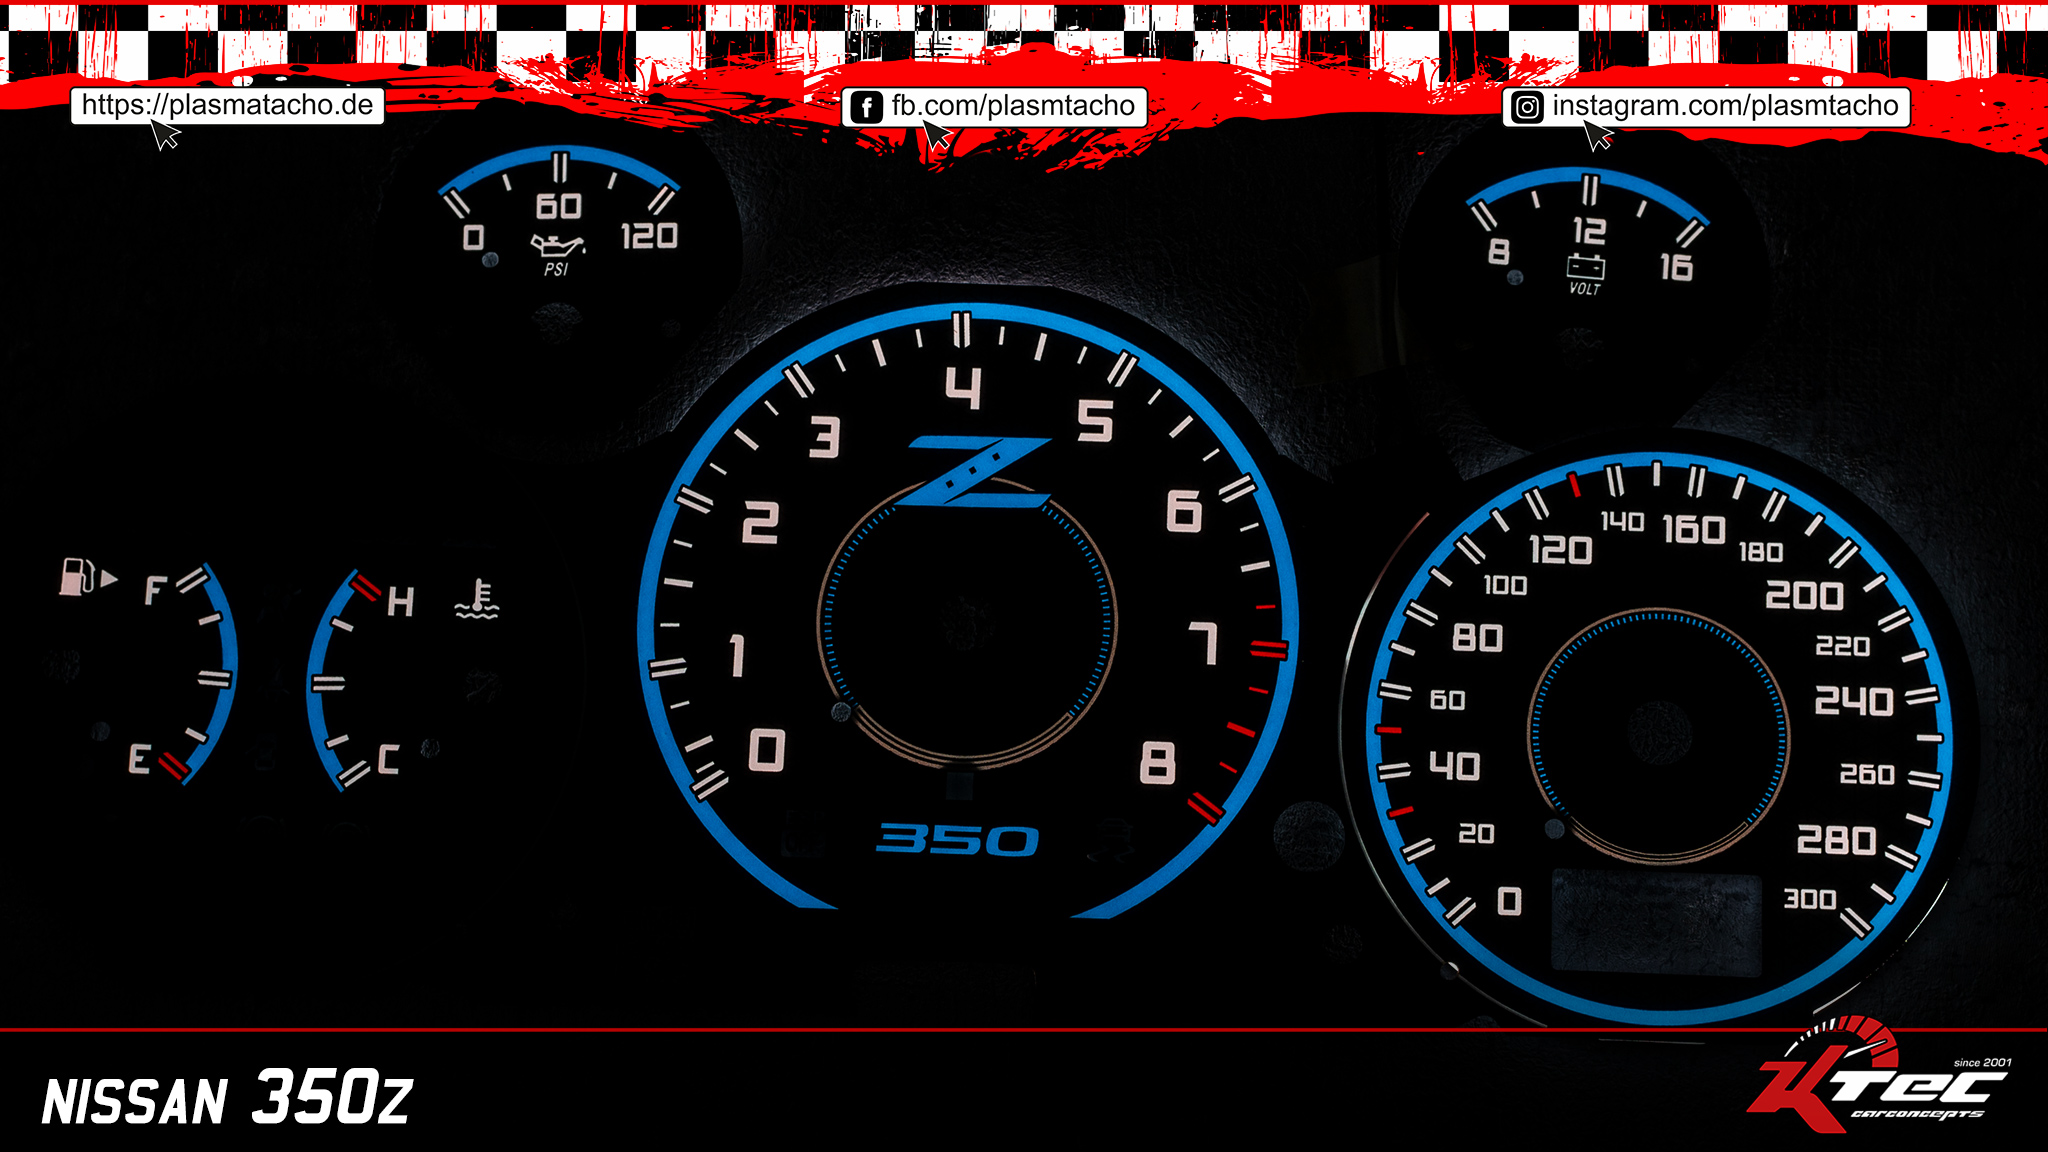Click the battery volt icon
This screenshot has width=2048, height=1152.
(1585, 266)
